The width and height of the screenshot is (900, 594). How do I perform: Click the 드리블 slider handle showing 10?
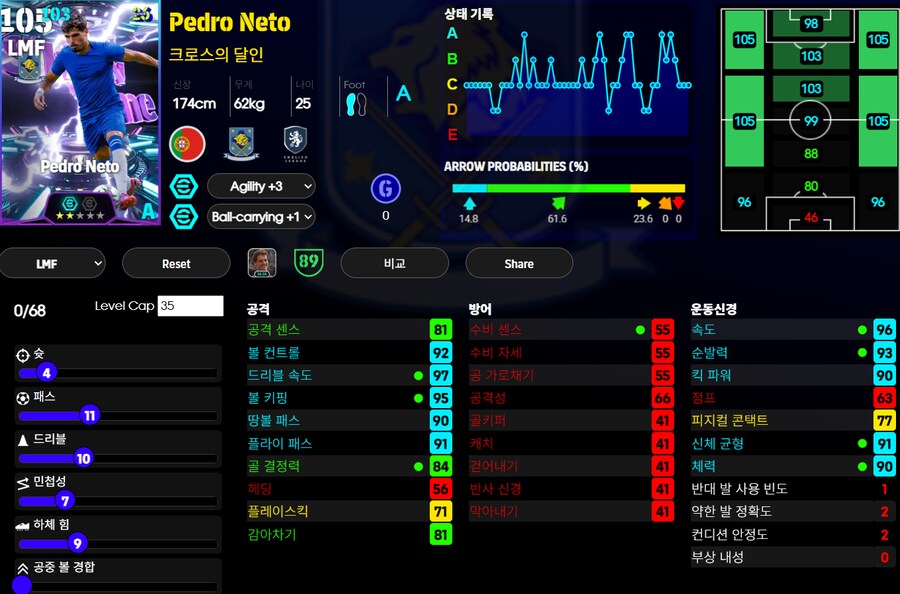point(83,459)
